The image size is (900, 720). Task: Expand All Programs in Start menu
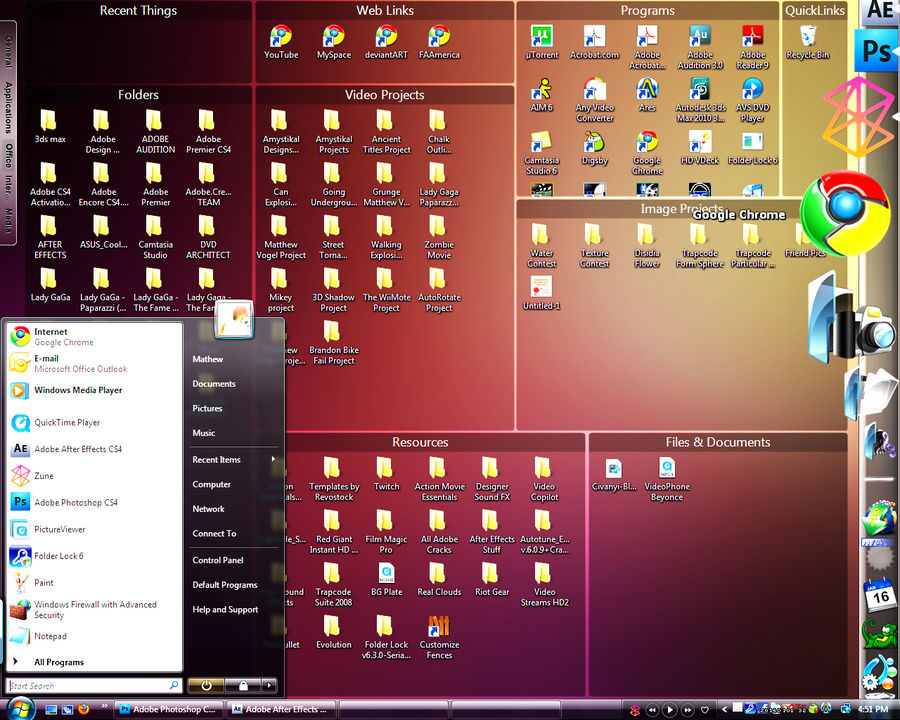coord(59,662)
